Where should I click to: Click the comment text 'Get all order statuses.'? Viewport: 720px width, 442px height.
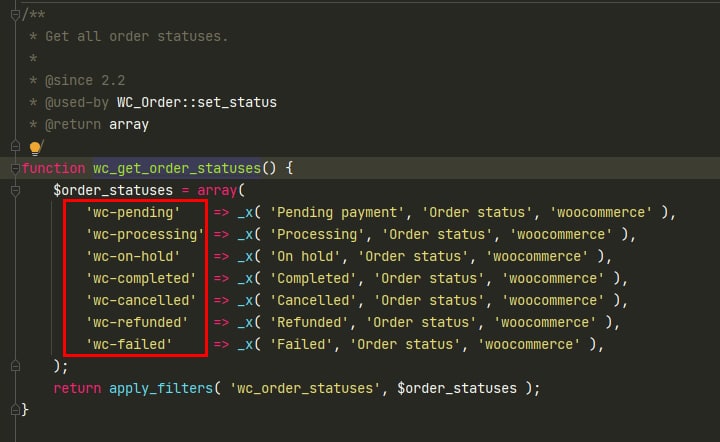[x=136, y=36]
